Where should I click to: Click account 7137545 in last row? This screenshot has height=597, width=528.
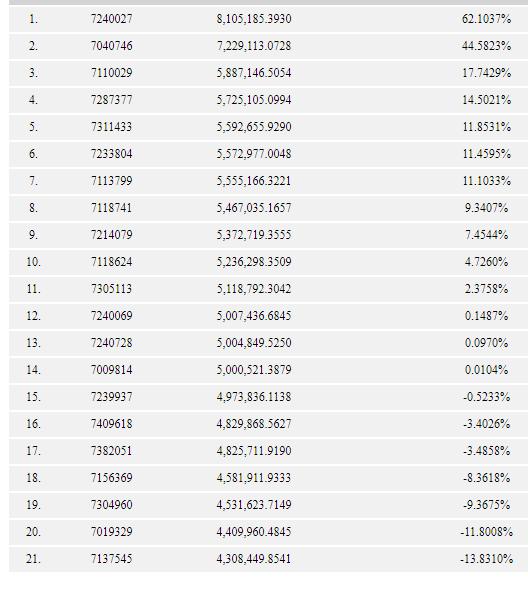click(x=112, y=559)
